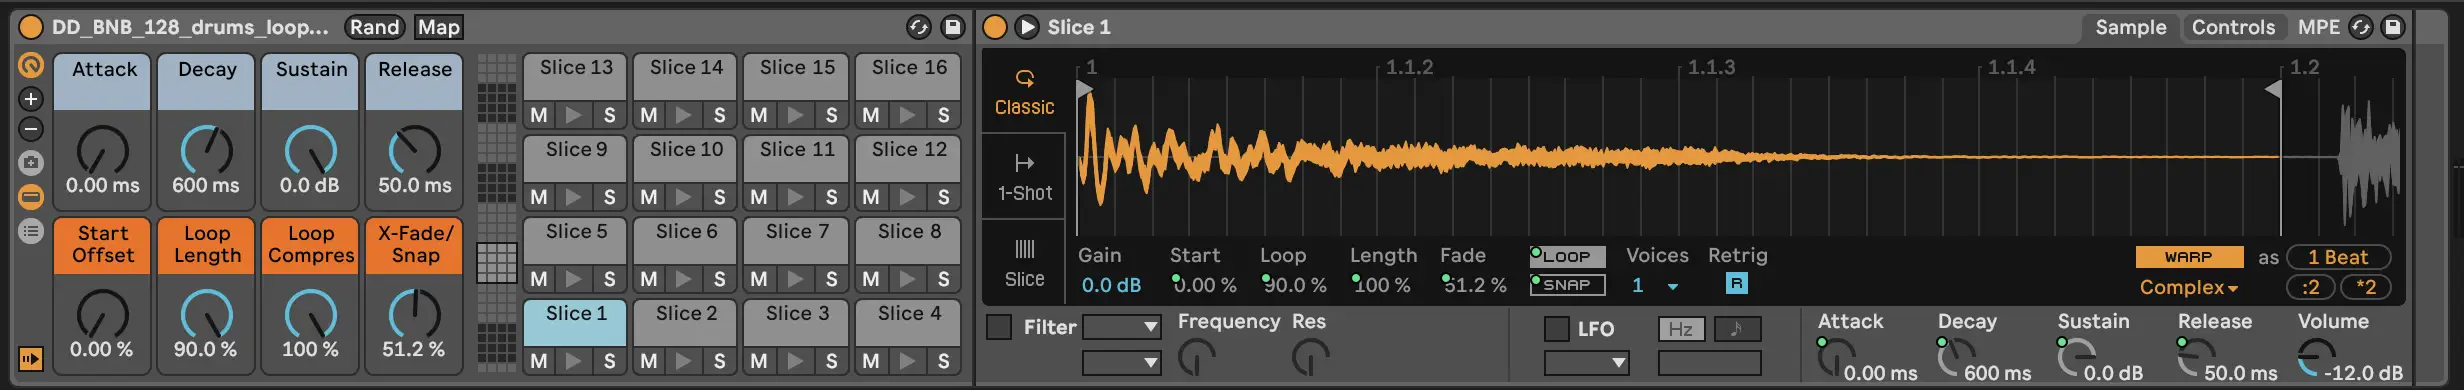2464x390 pixels.
Task: Click the Drum Rack device activator circle
Action: (x=31, y=27)
